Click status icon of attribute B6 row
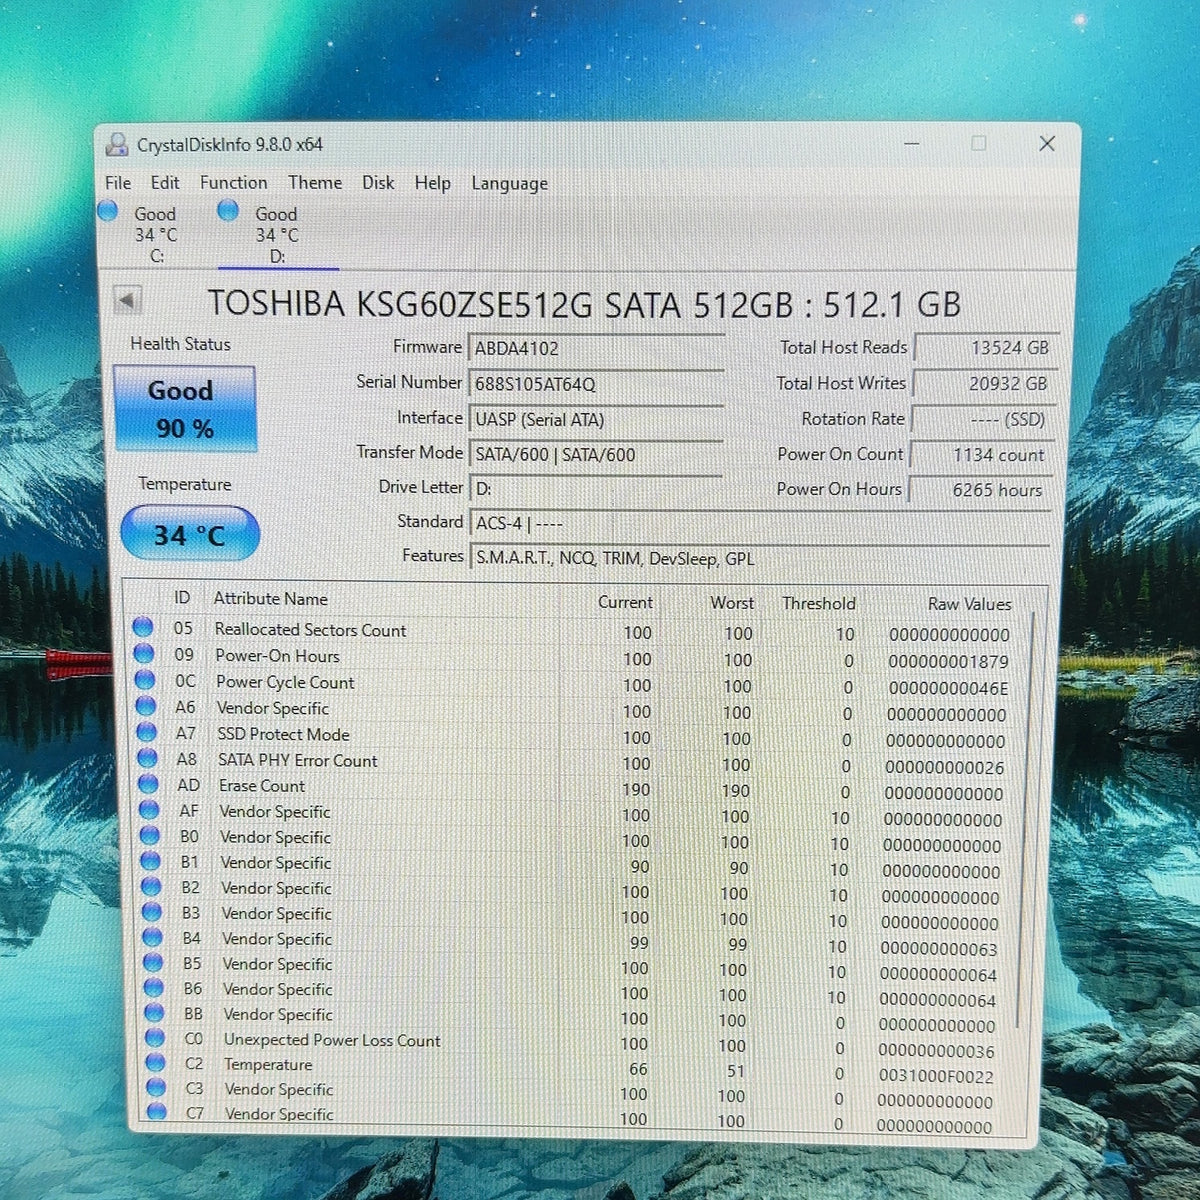 [x=153, y=987]
